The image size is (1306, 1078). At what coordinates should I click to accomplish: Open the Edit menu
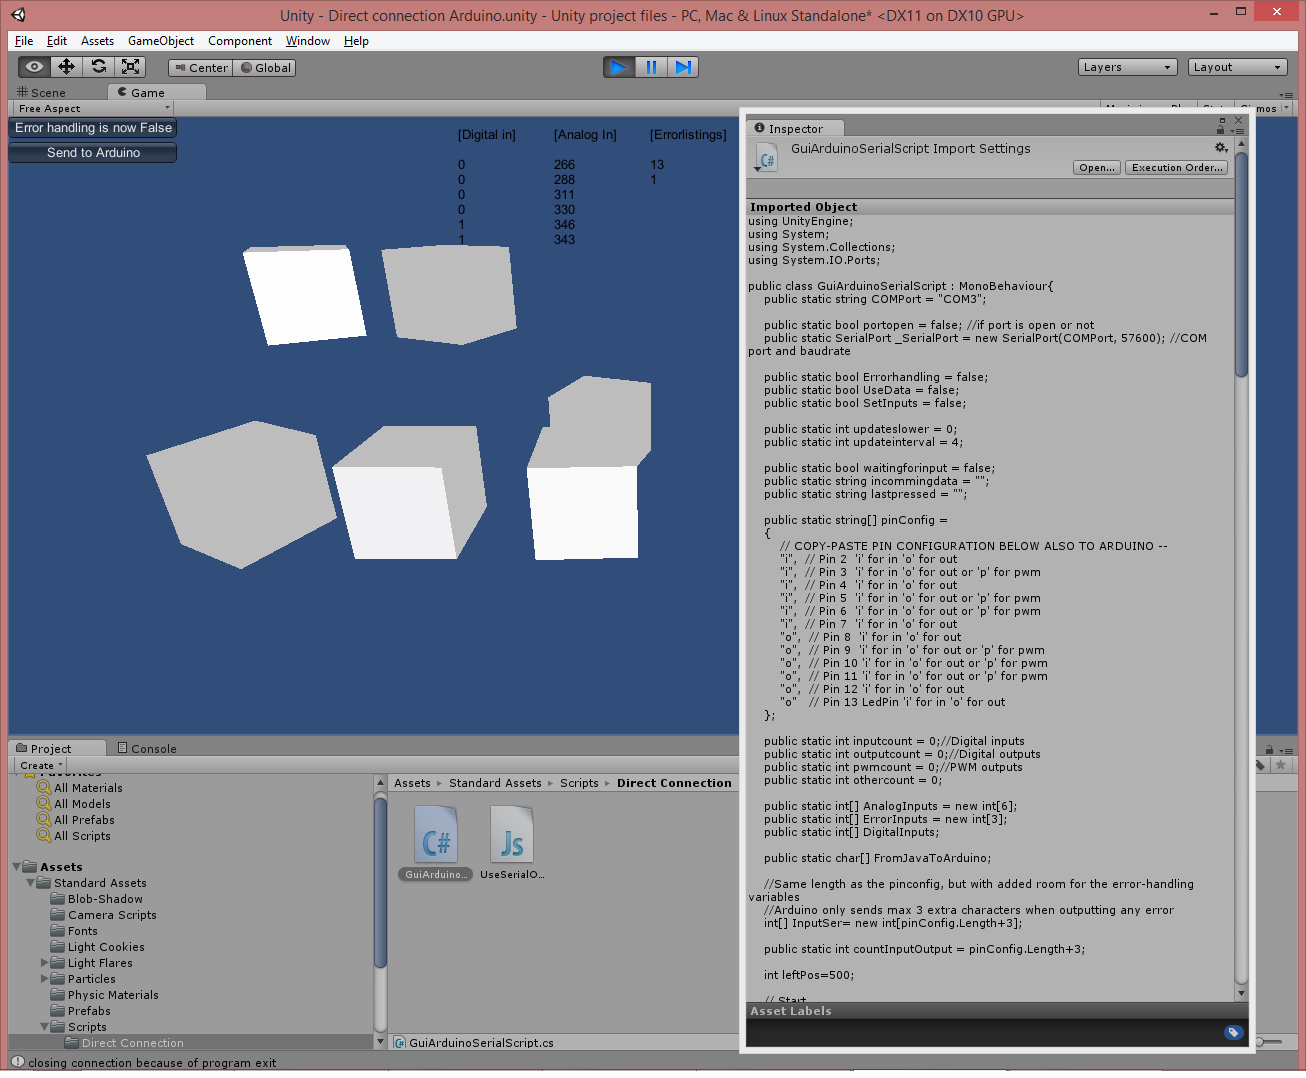pyautogui.click(x=57, y=41)
